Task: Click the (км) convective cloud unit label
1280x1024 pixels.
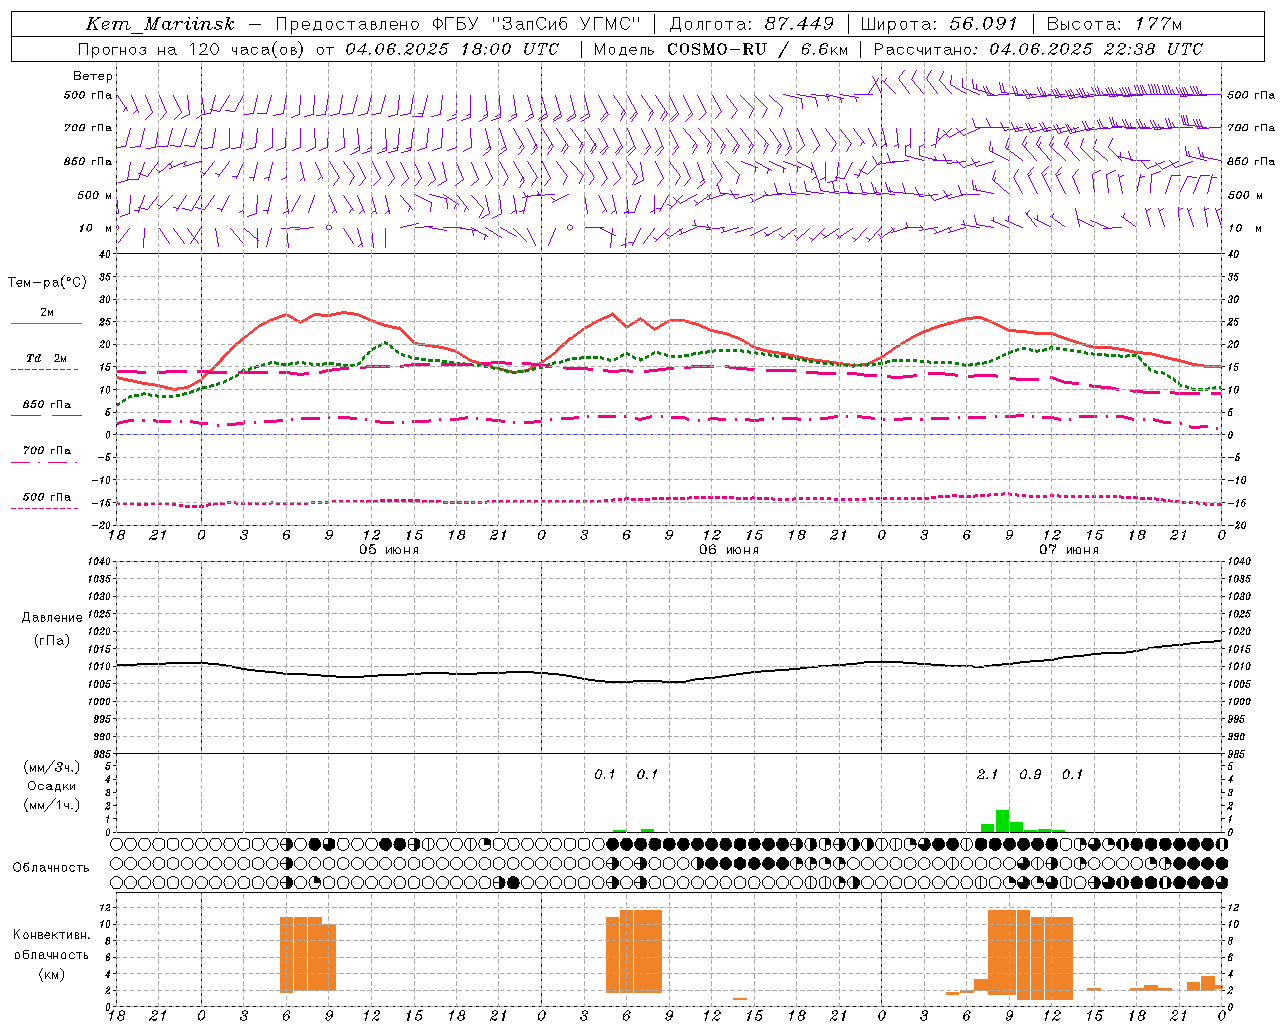Action: tap(51, 974)
